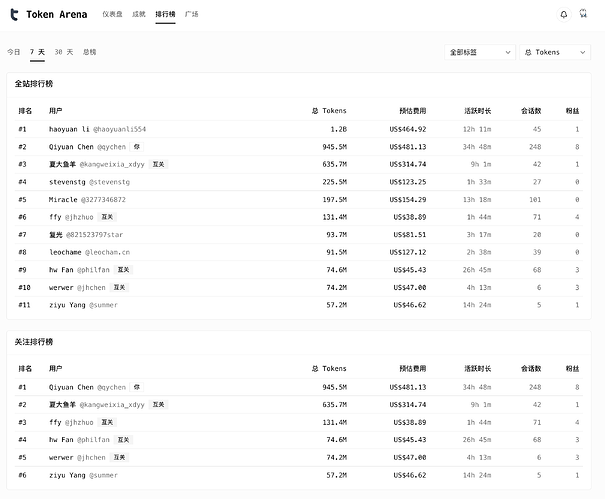Open ffy in 关注排行榜

click(x=71, y=423)
